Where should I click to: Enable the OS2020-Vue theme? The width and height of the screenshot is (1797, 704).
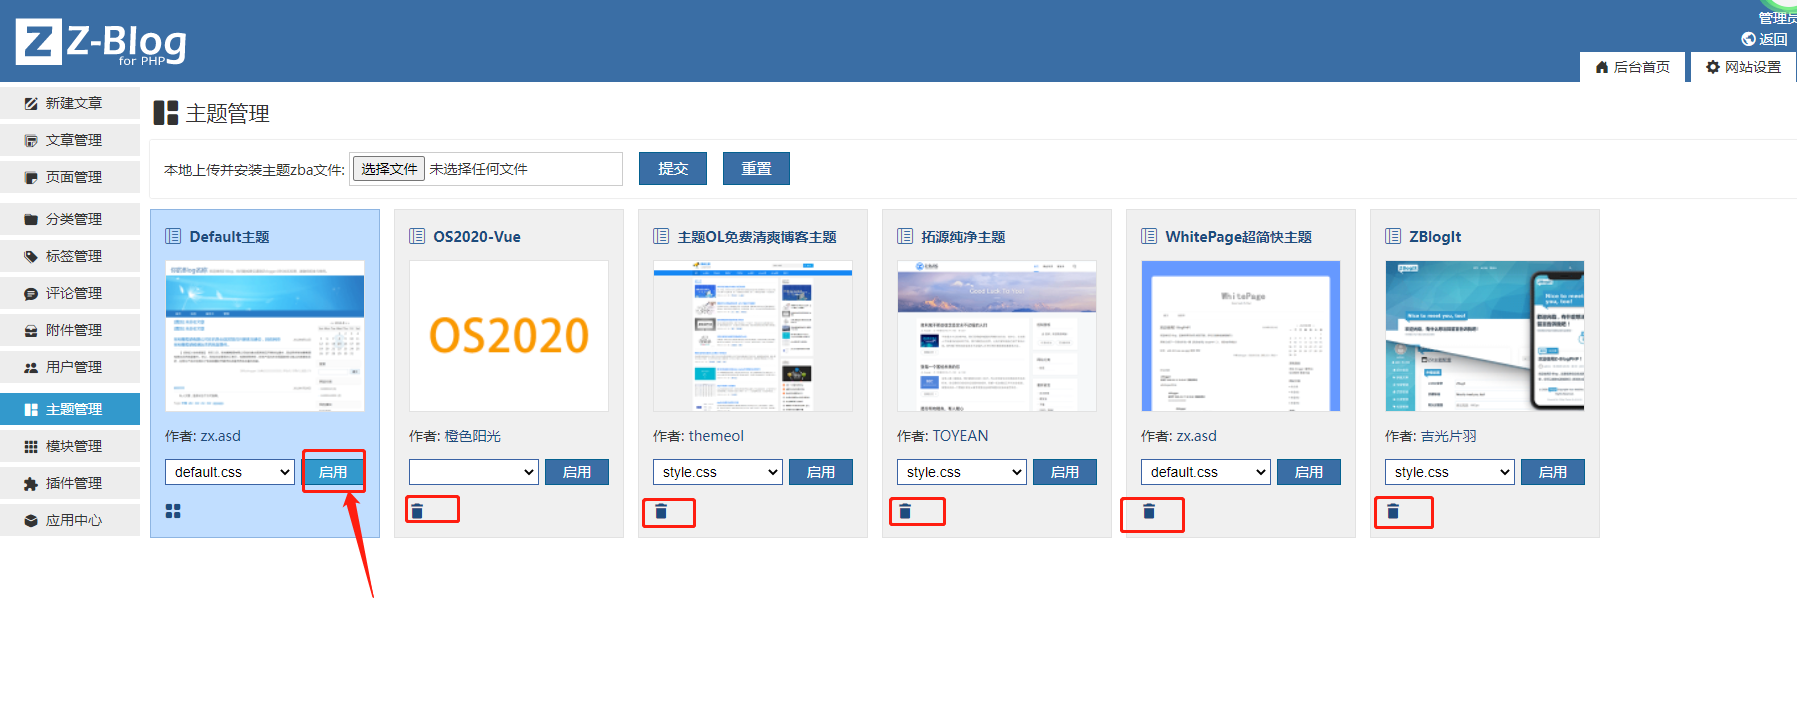point(577,472)
